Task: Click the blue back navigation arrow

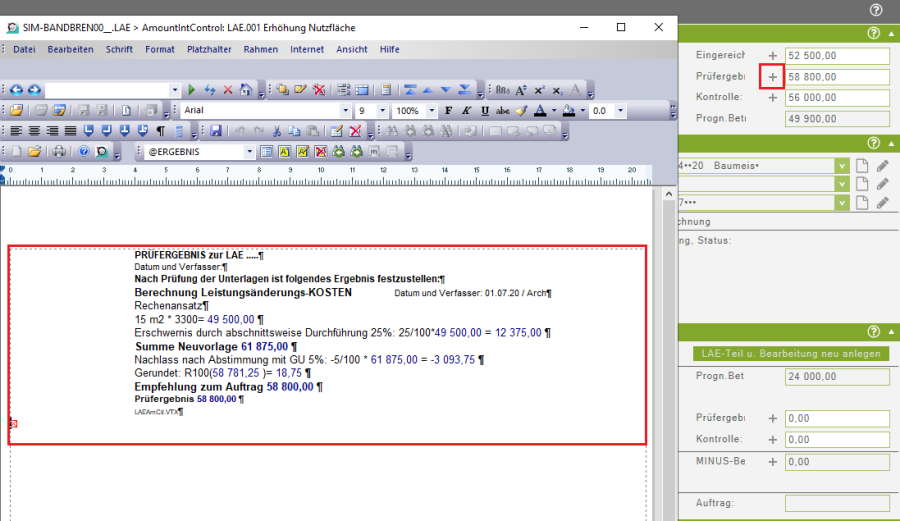Action: tap(17, 90)
